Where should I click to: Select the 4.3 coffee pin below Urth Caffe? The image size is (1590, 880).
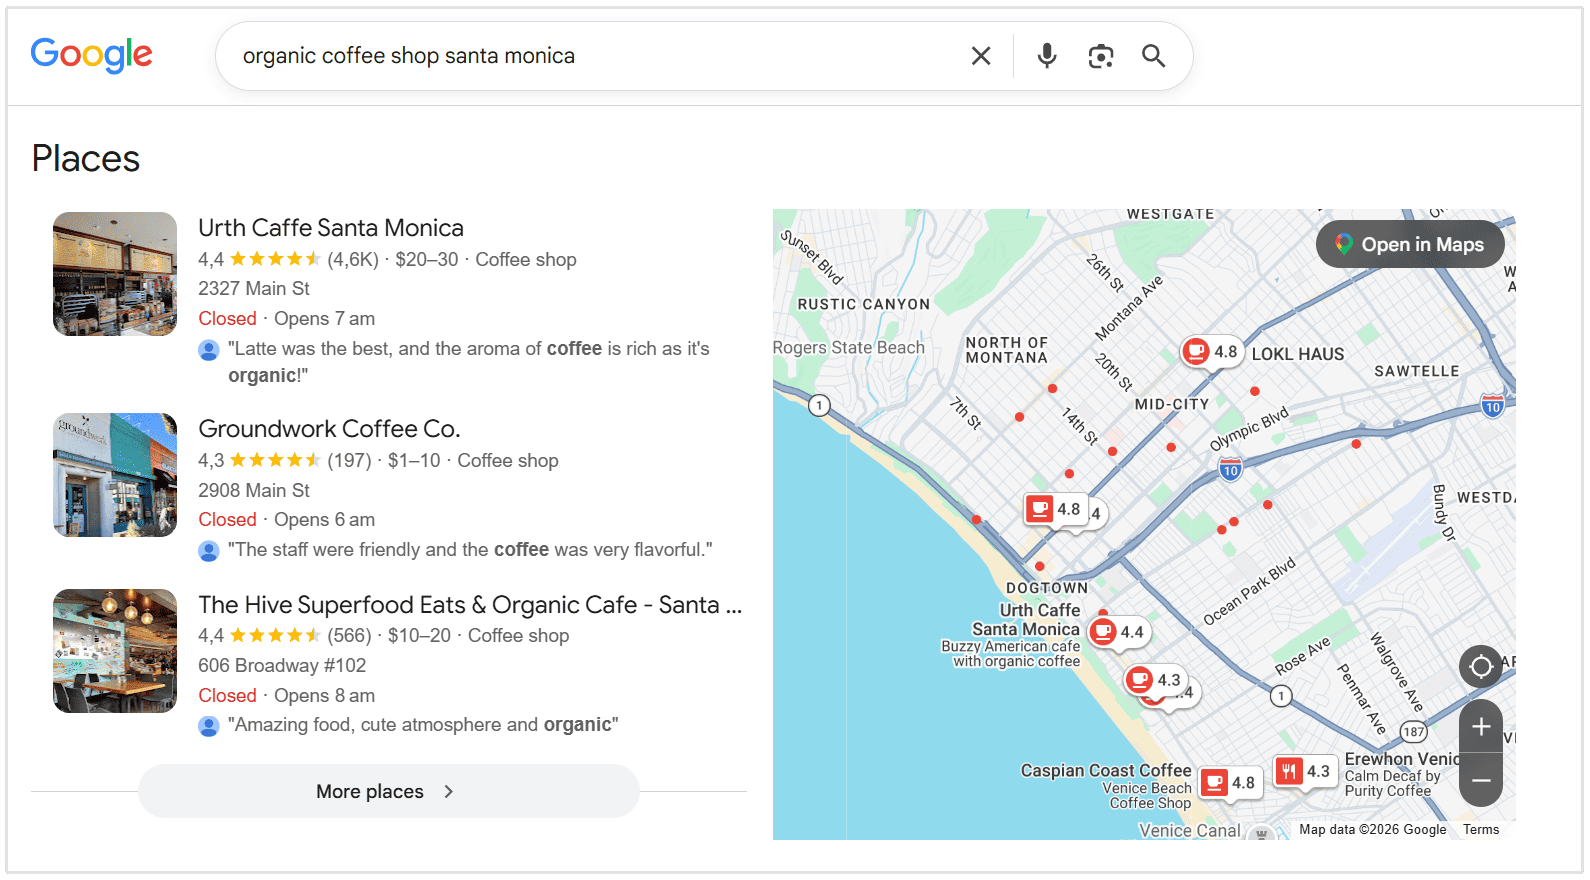click(1155, 680)
